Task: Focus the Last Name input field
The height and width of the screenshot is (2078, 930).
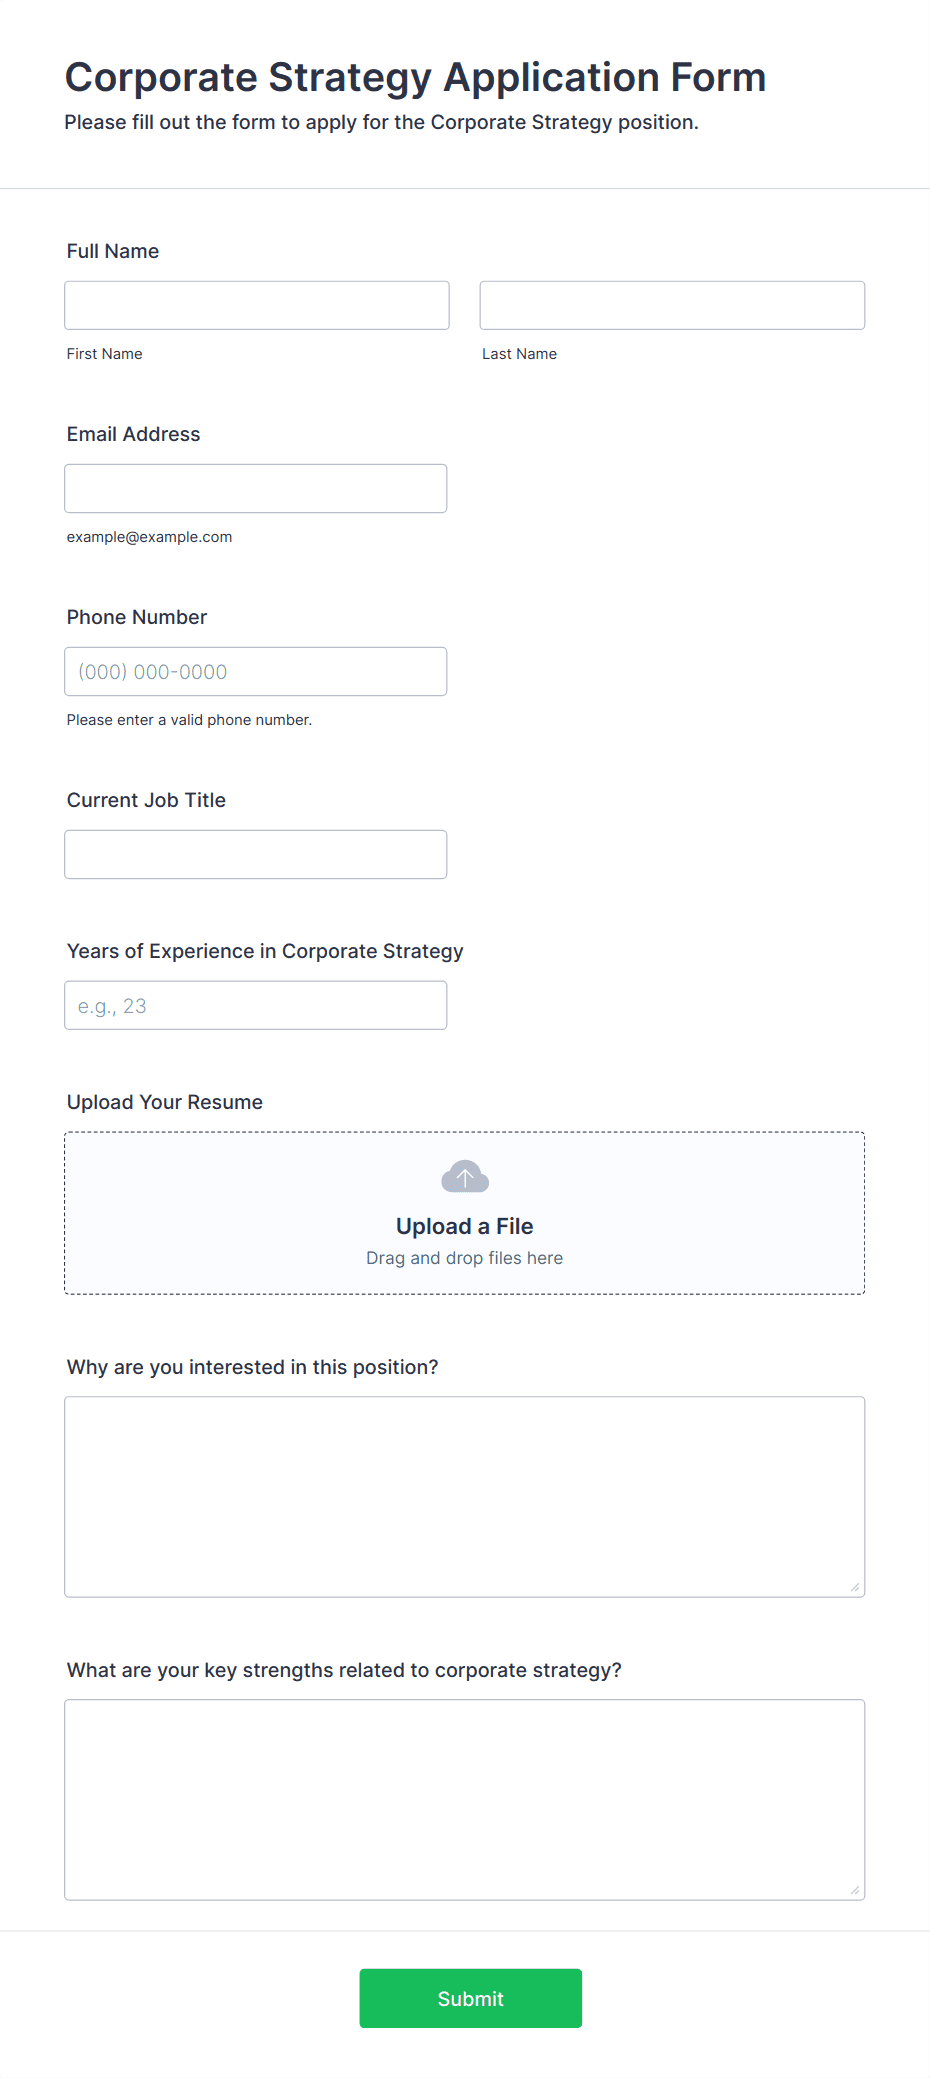Action: [x=672, y=305]
